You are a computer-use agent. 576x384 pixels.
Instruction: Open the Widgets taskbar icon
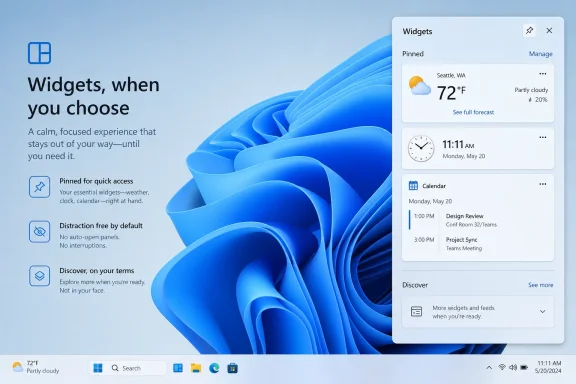tap(178, 368)
